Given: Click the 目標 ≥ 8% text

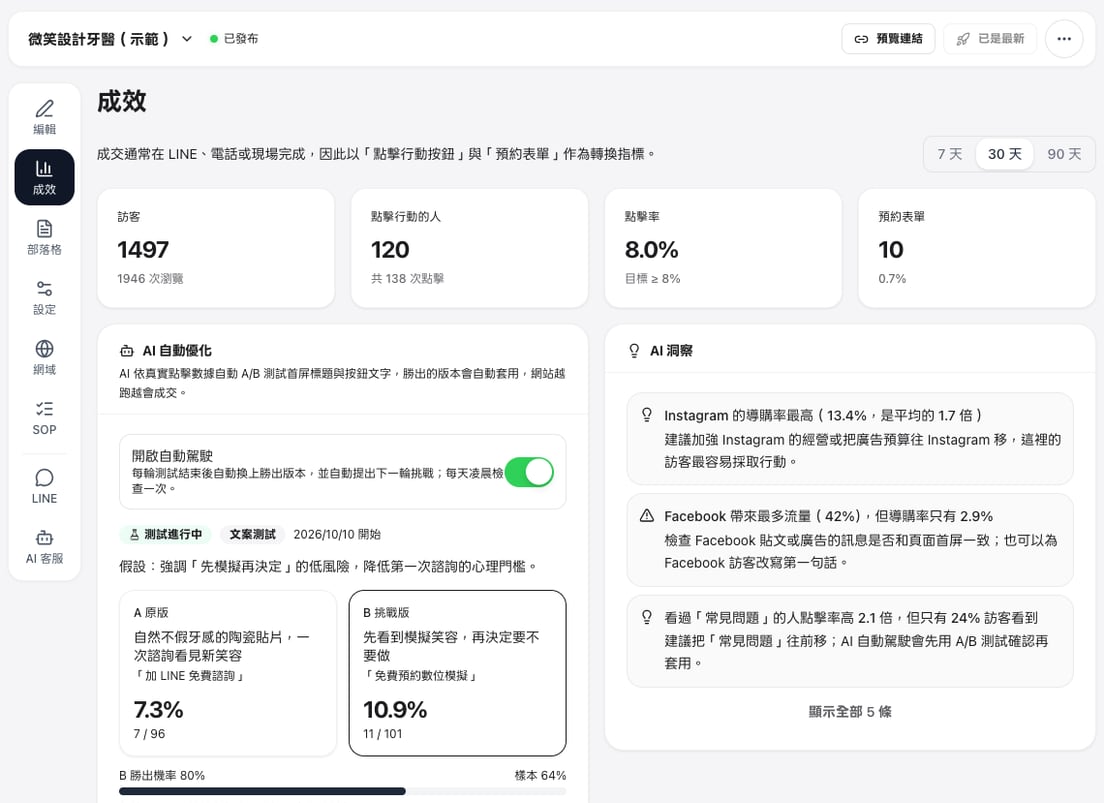Looking at the screenshot, I should click(653, 279).
